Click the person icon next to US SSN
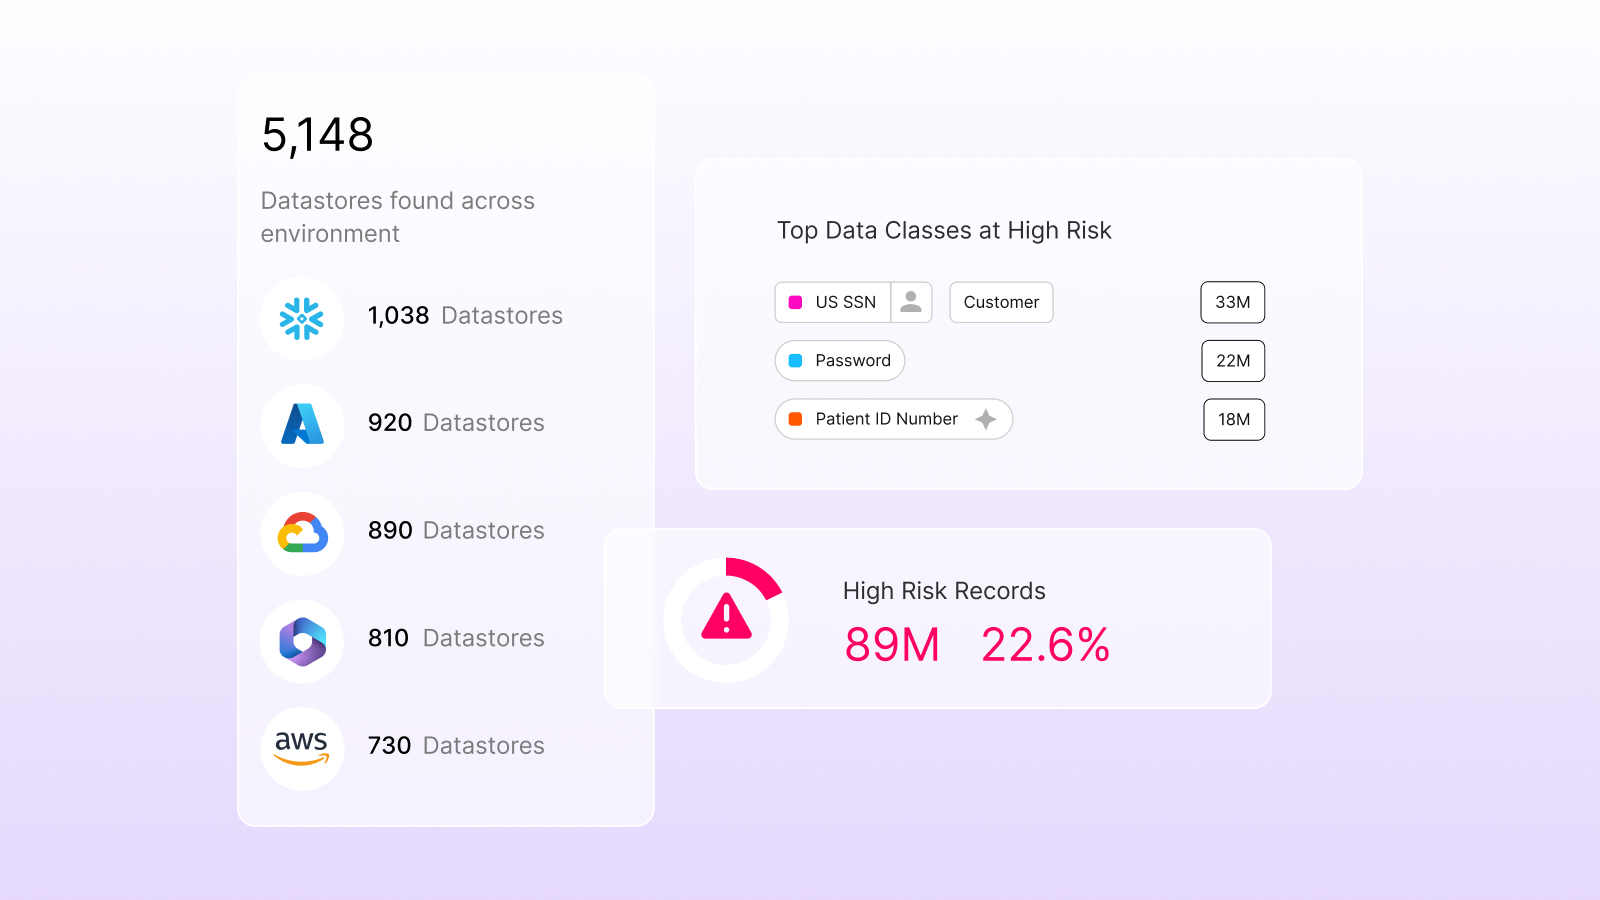This screenshot has height=900, width=1600. pos(911,301)
